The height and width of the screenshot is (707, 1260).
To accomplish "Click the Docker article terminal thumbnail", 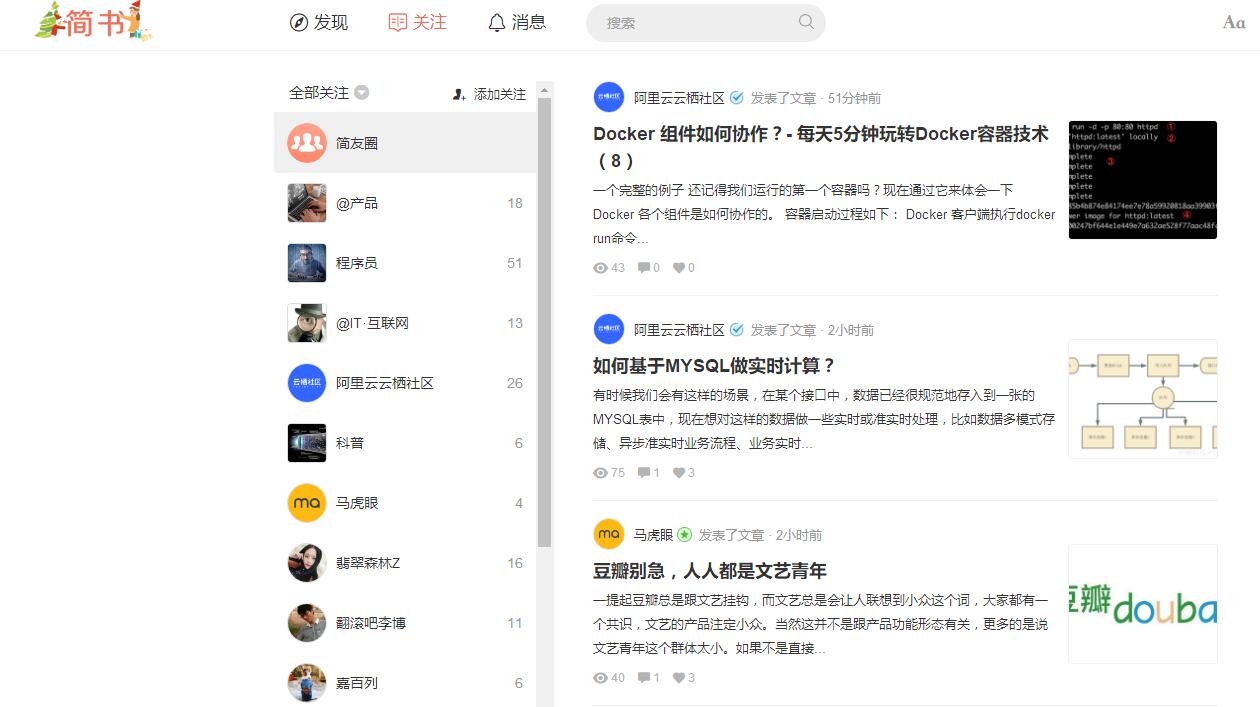I will [x=1143, y=180].
